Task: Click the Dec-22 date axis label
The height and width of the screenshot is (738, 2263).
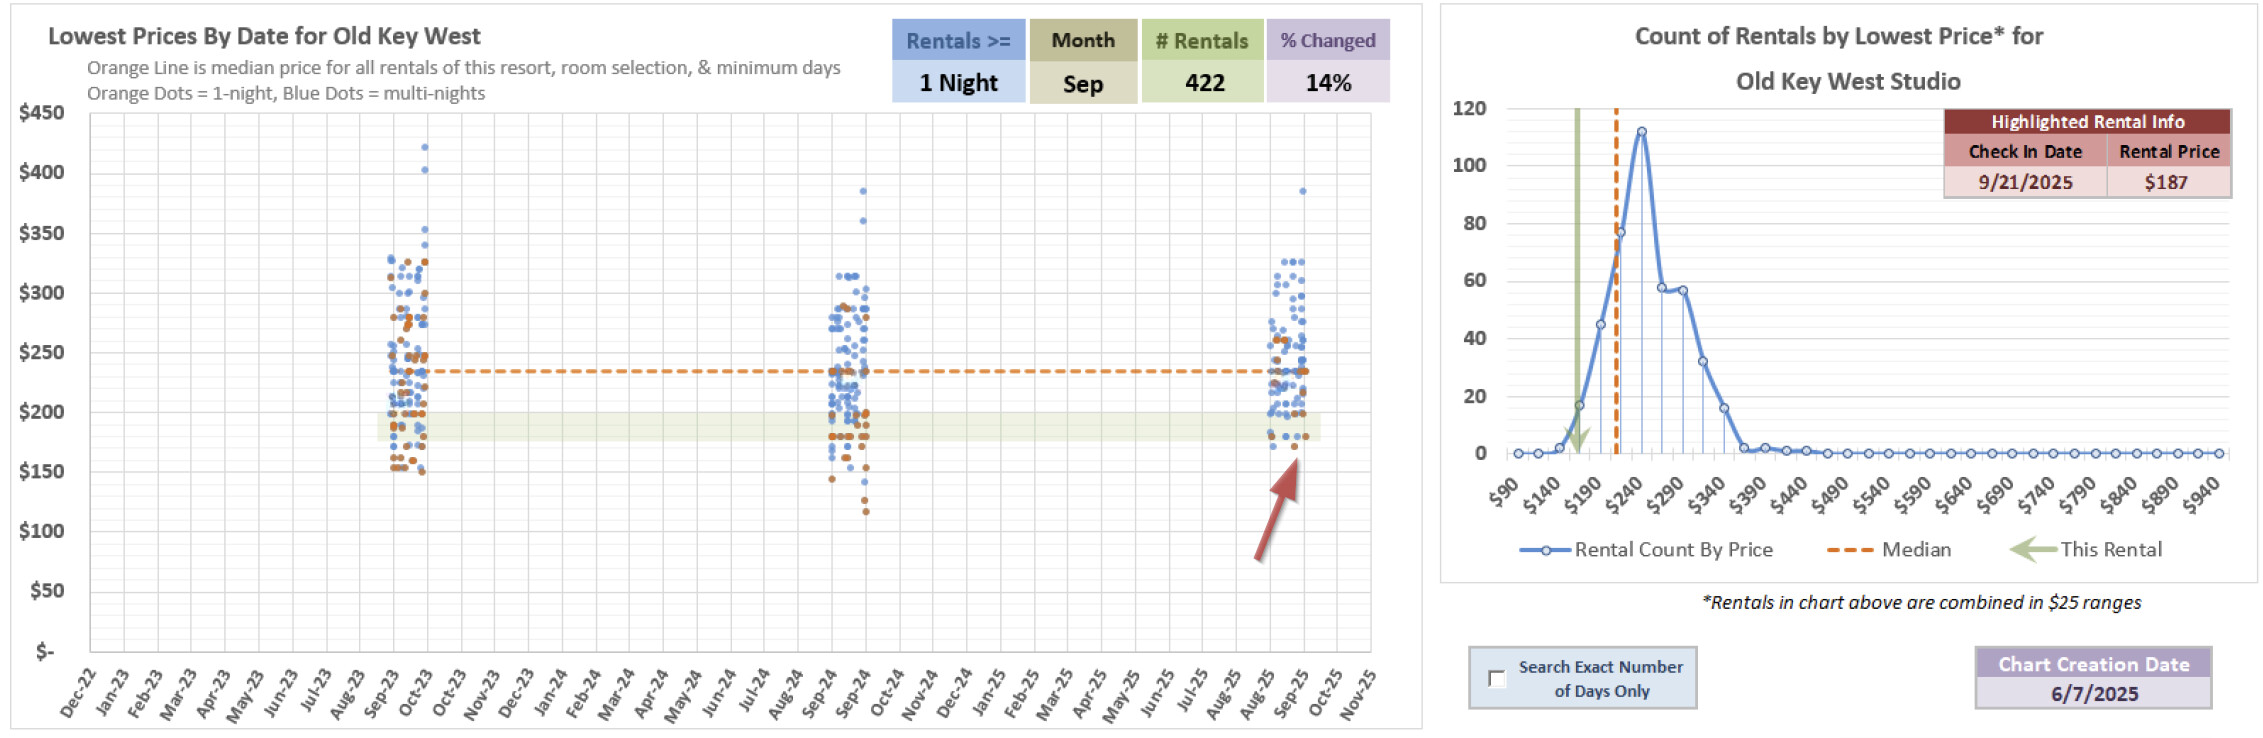Action: pos(77,693)
